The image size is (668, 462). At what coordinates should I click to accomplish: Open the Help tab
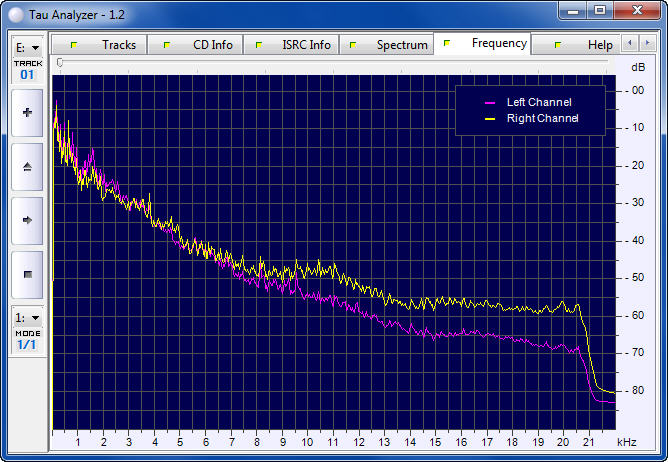576,45
